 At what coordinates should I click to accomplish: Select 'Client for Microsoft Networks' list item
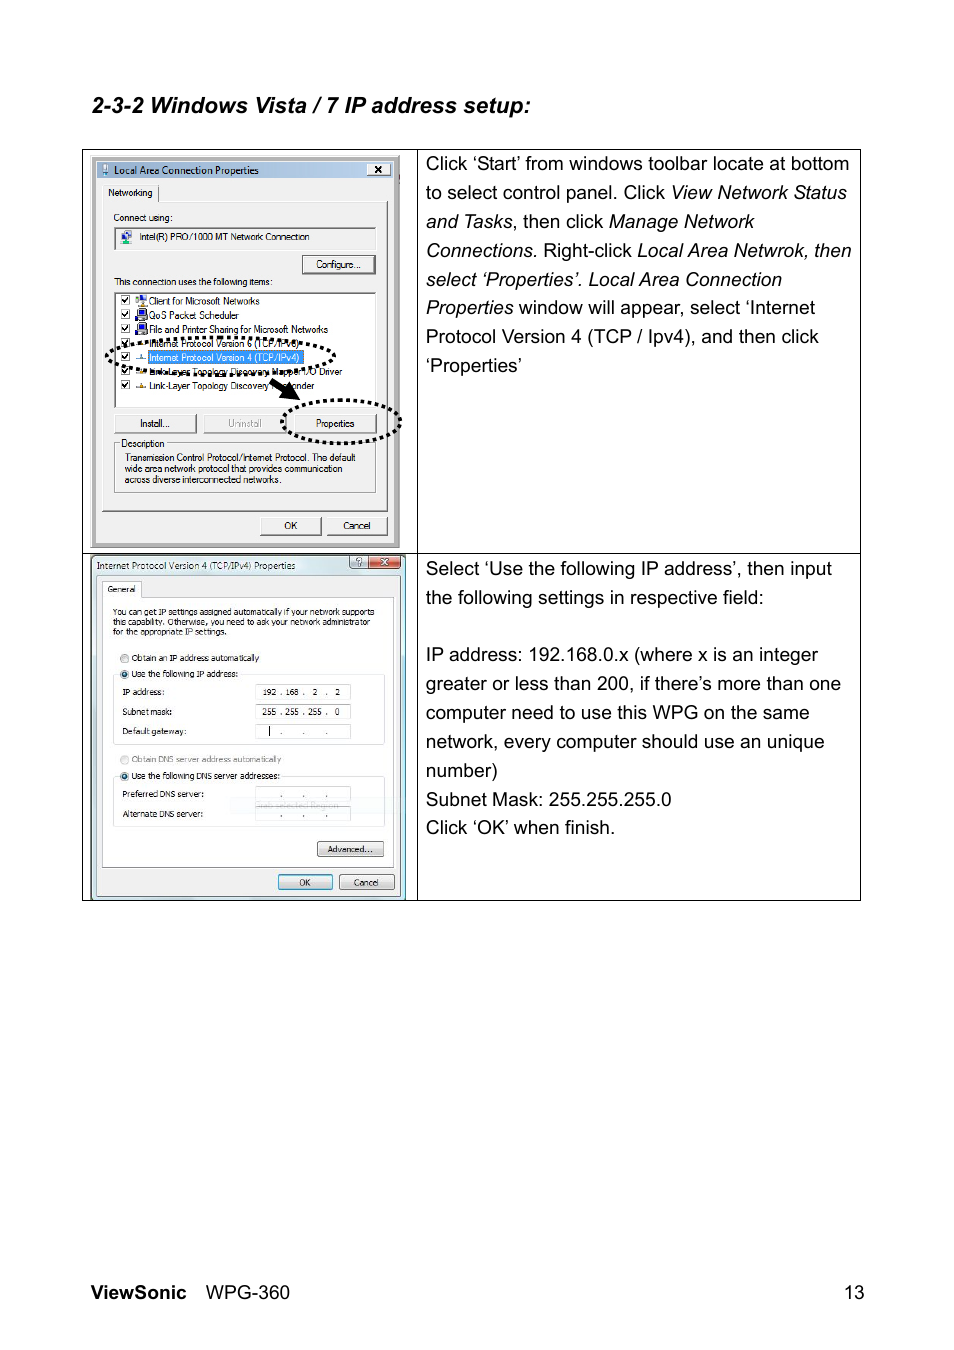pyautogui.click(x=204, y=300)
